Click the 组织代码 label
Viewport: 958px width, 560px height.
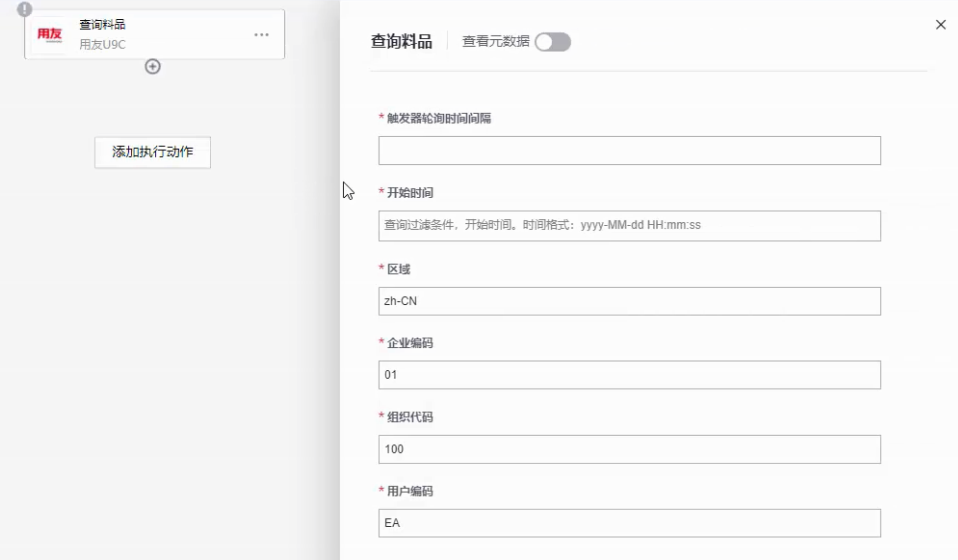[410, 418]
